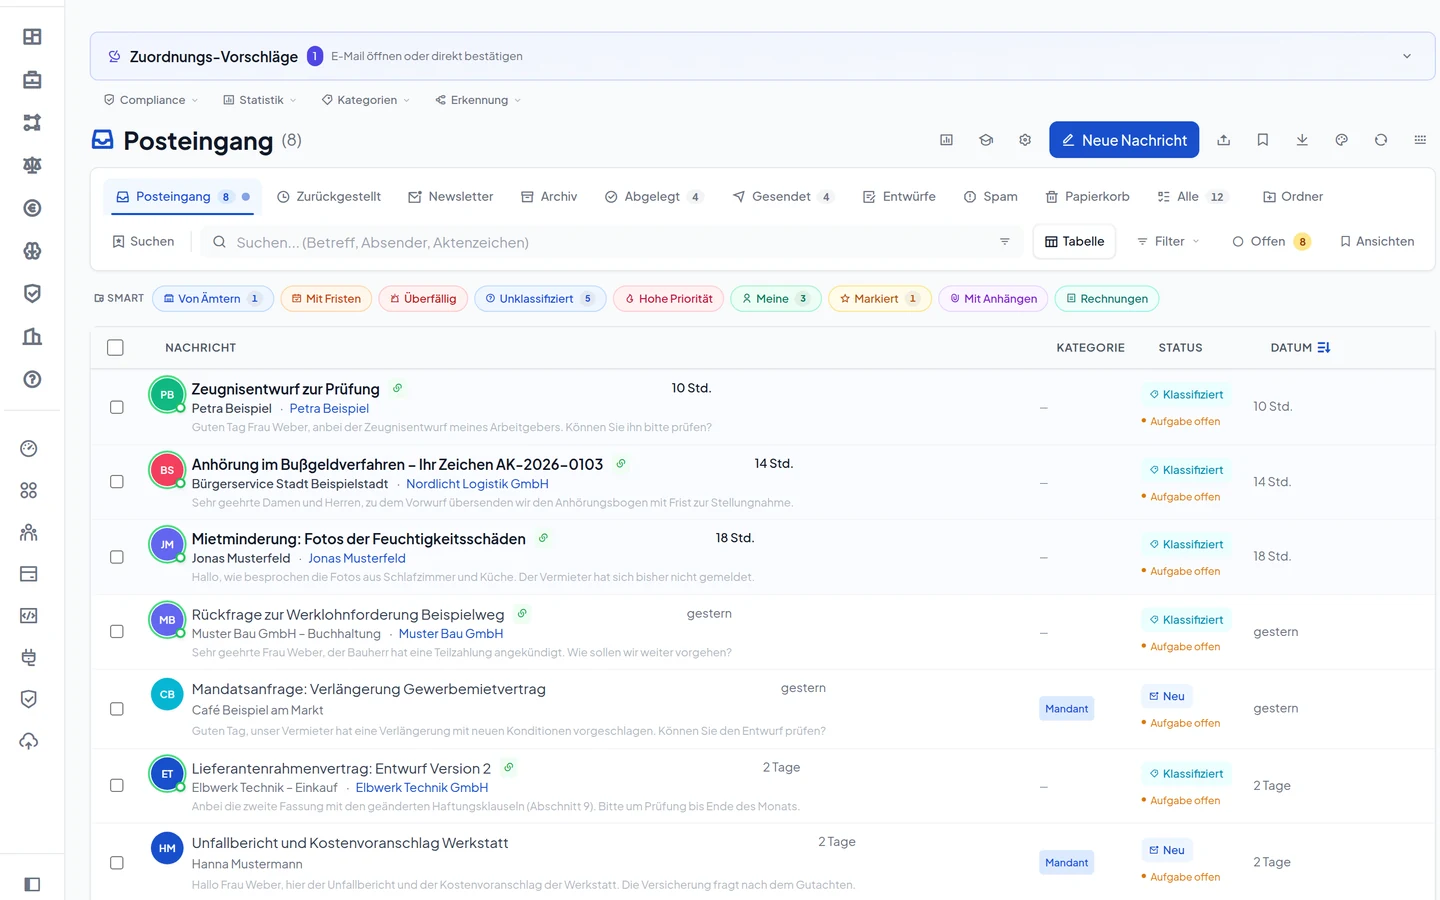The height and width of the screenshot is (900, 1440).
Task: Apply the Hohe Priorität smart filter
Action: point(668,299)
